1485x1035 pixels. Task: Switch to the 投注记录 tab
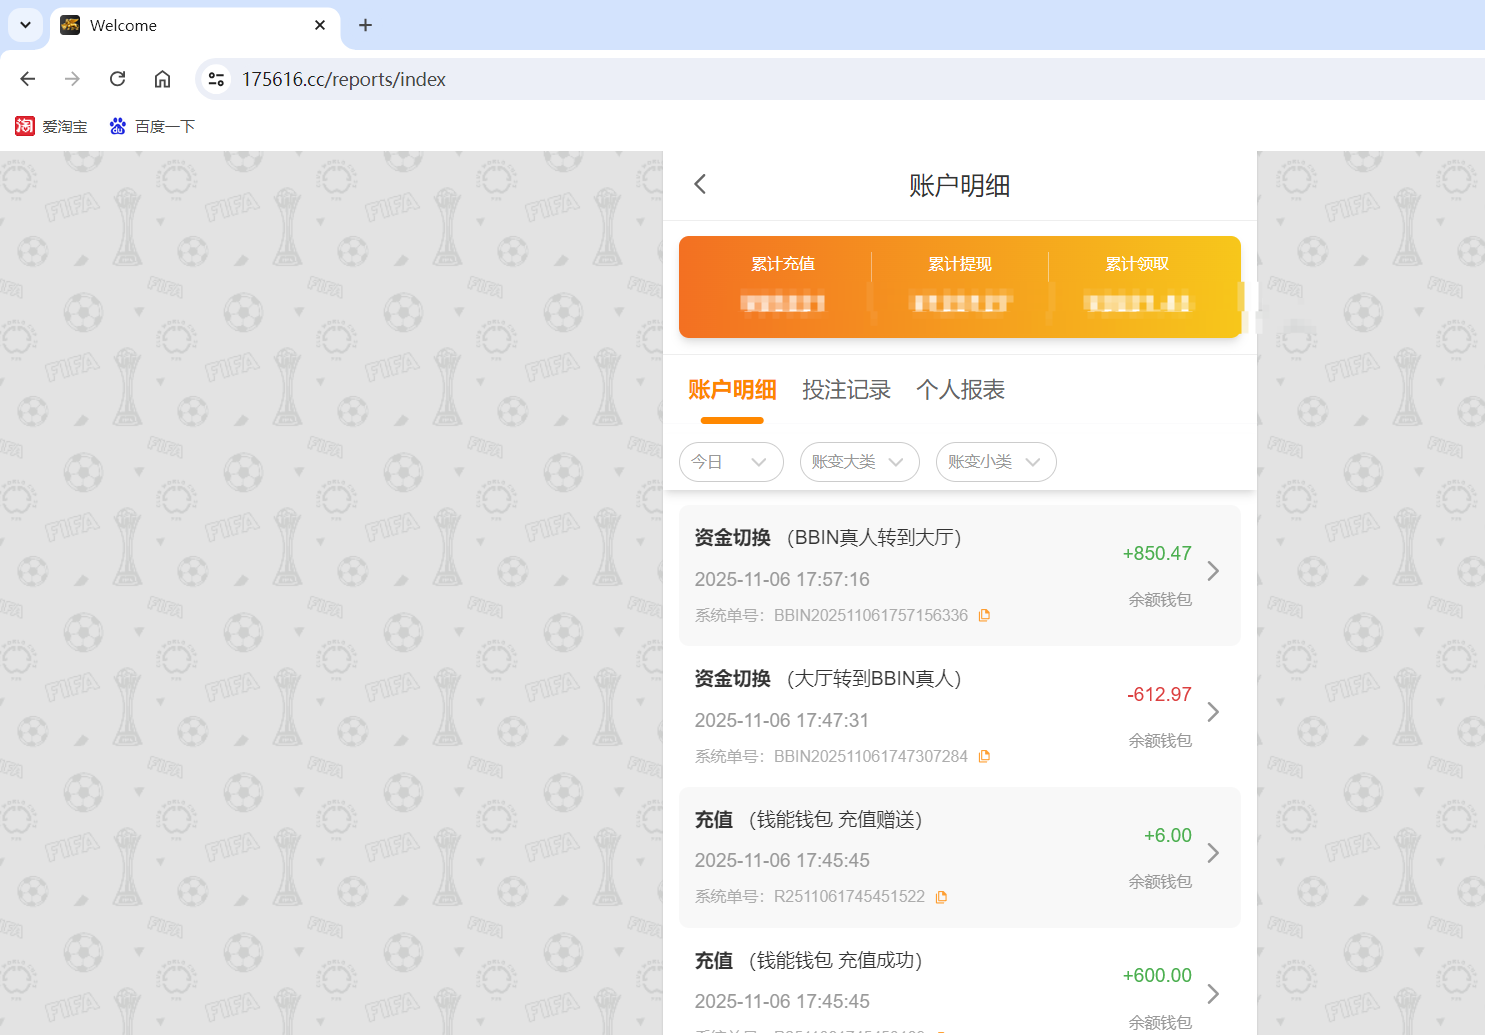846,390
